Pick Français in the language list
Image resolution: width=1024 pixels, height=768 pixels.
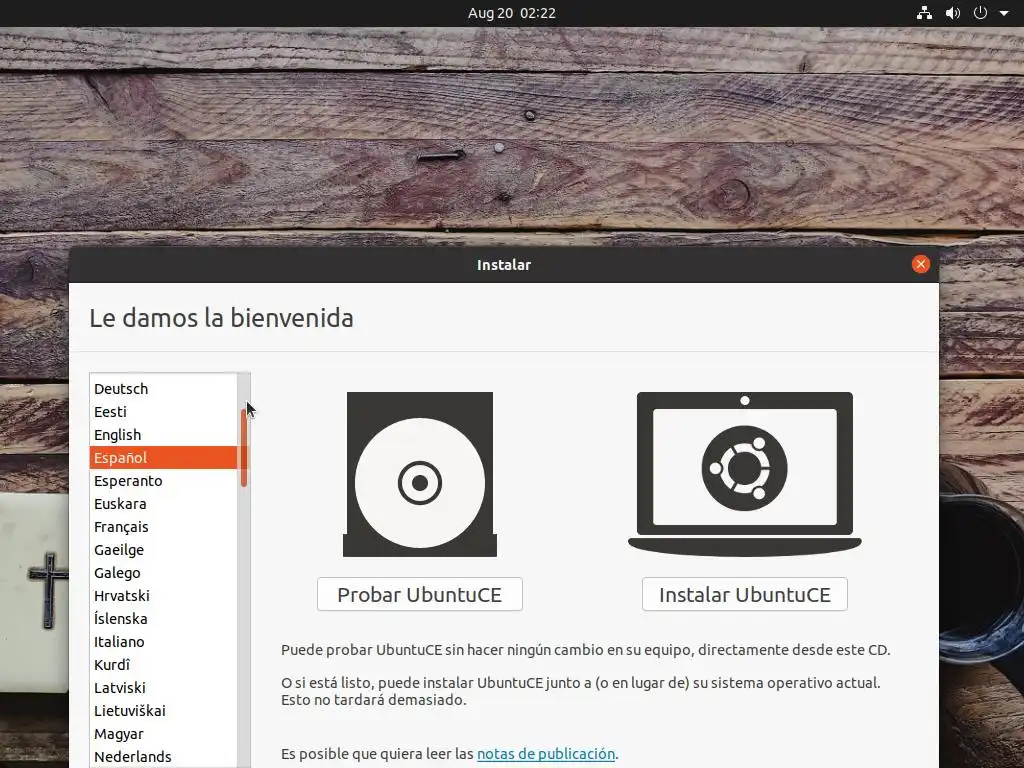(x=163, y=526)
